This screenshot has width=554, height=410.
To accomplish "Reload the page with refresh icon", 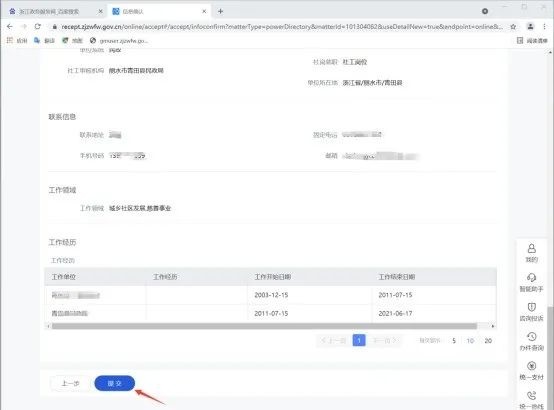I will click(37, 27).
